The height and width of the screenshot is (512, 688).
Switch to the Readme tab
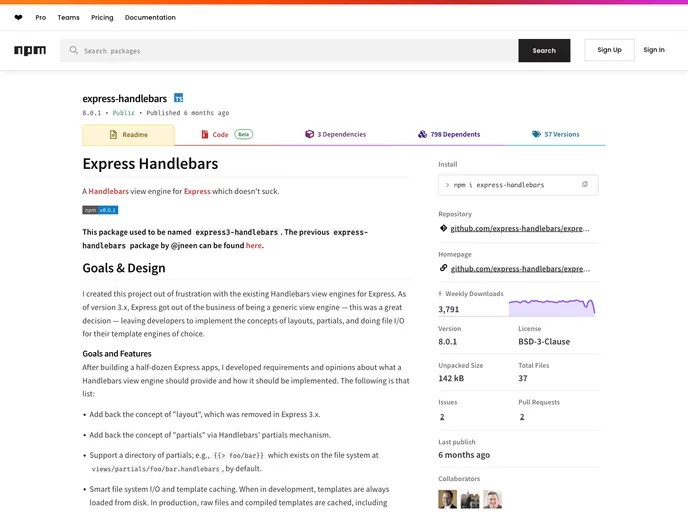(x=129, y=135)
